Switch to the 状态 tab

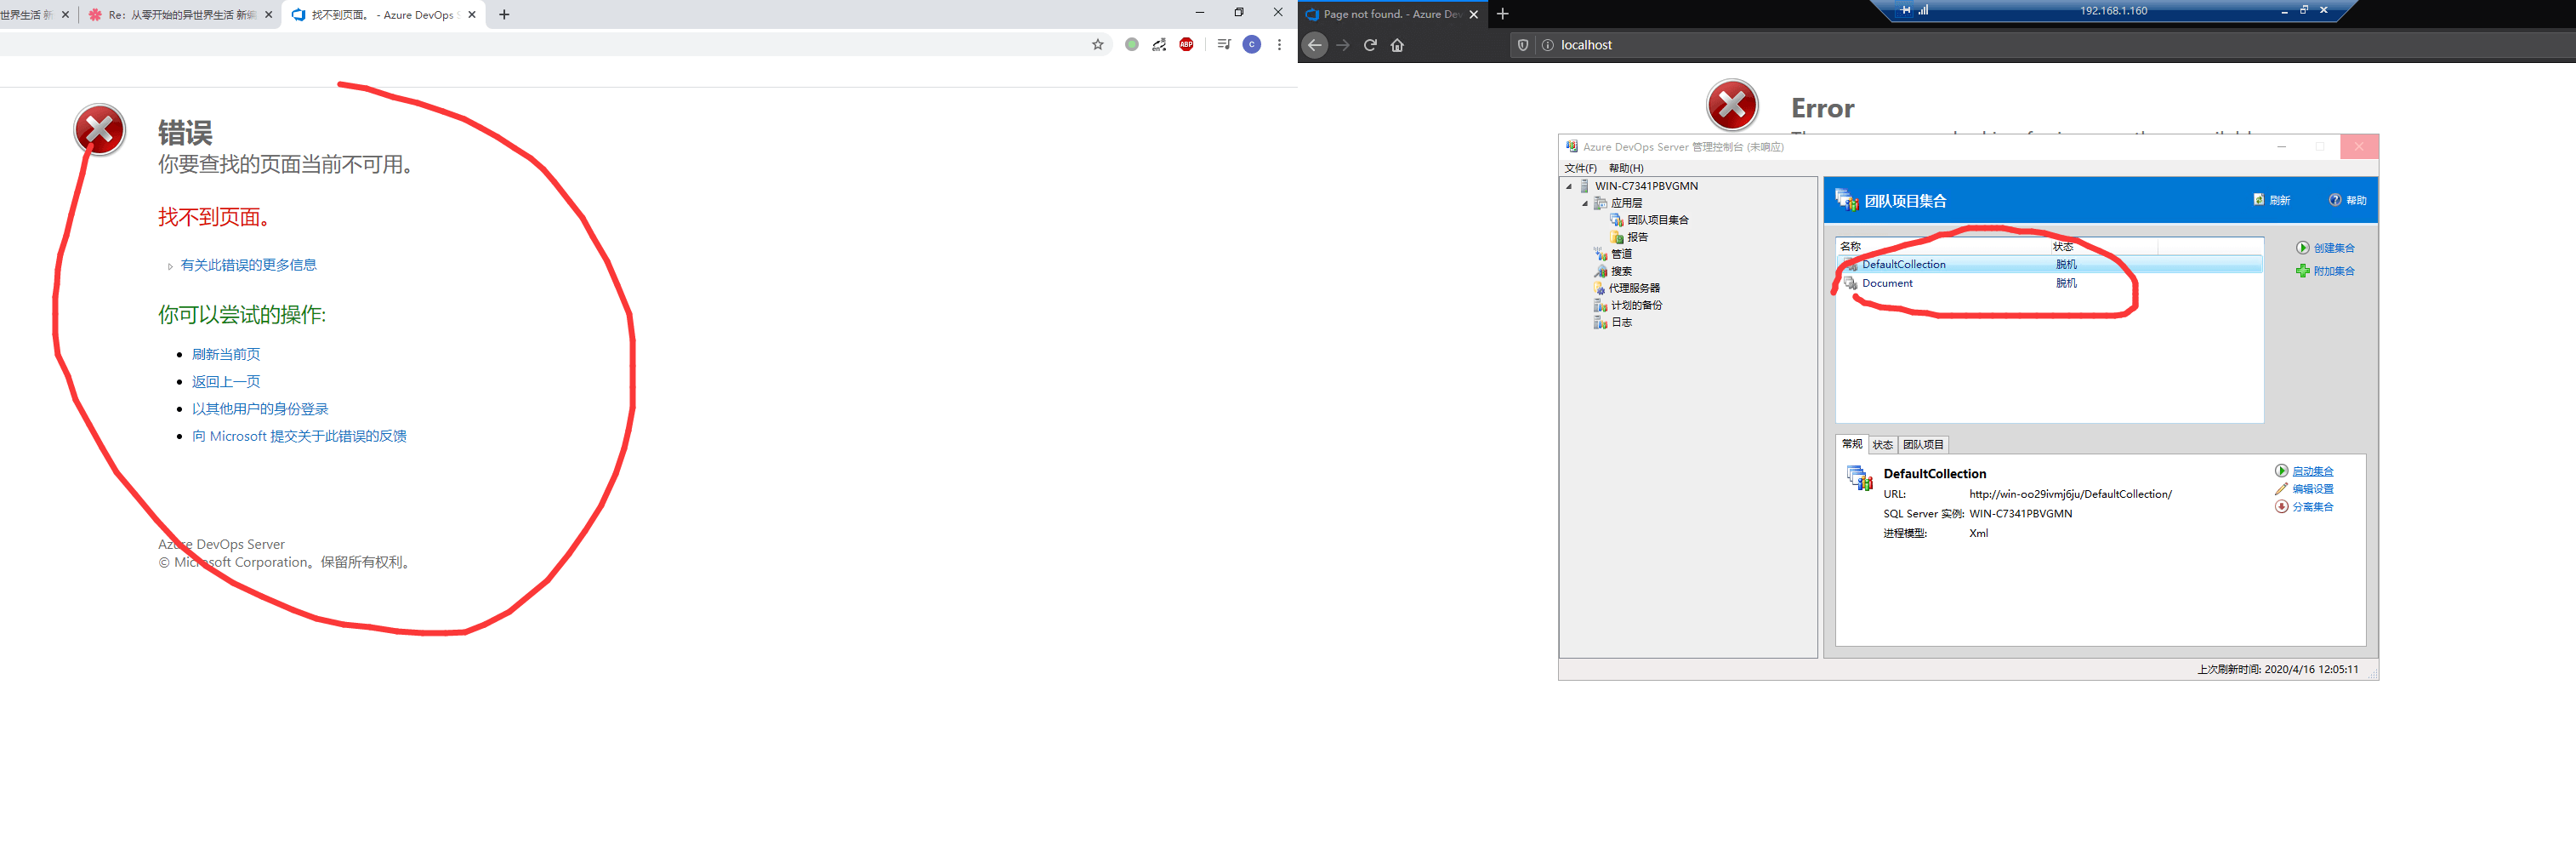coord(1882,444)
